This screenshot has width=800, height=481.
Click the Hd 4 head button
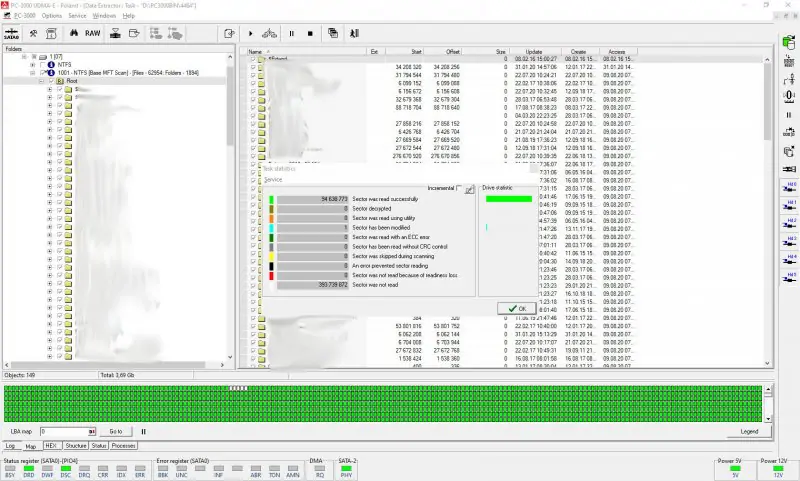(789, 259)
